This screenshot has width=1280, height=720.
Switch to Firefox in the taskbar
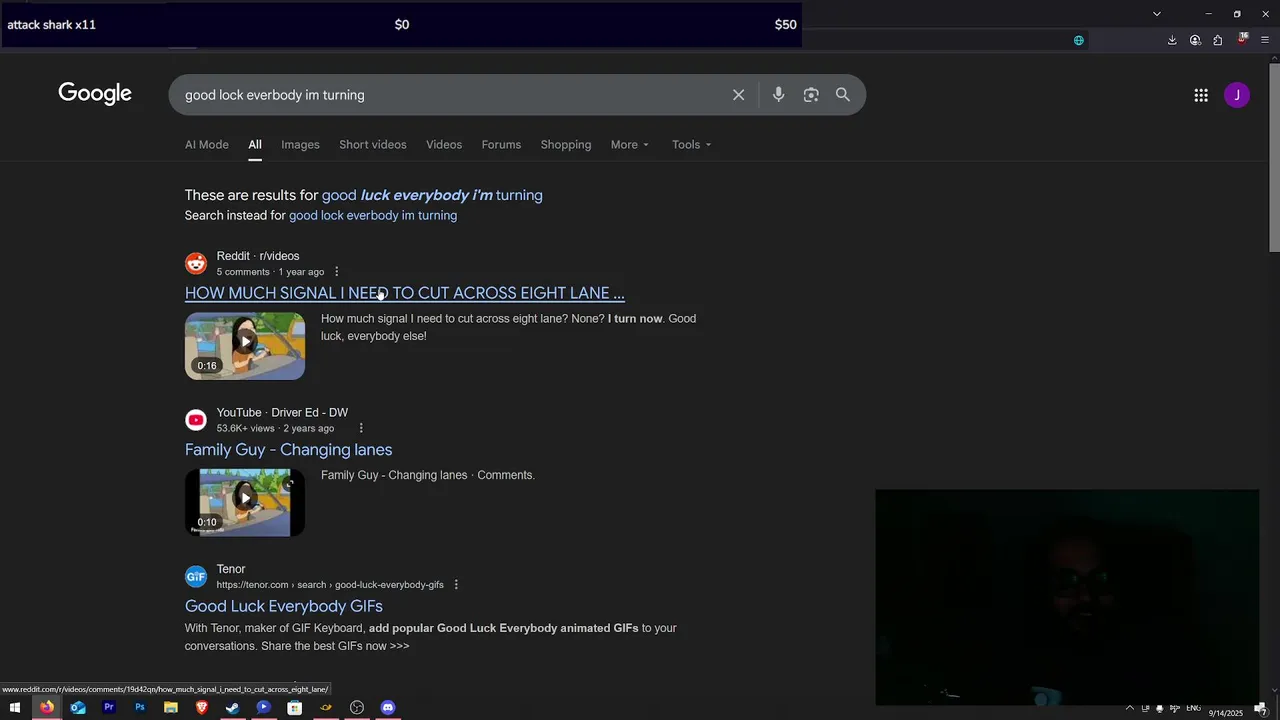tap(46, 708)
